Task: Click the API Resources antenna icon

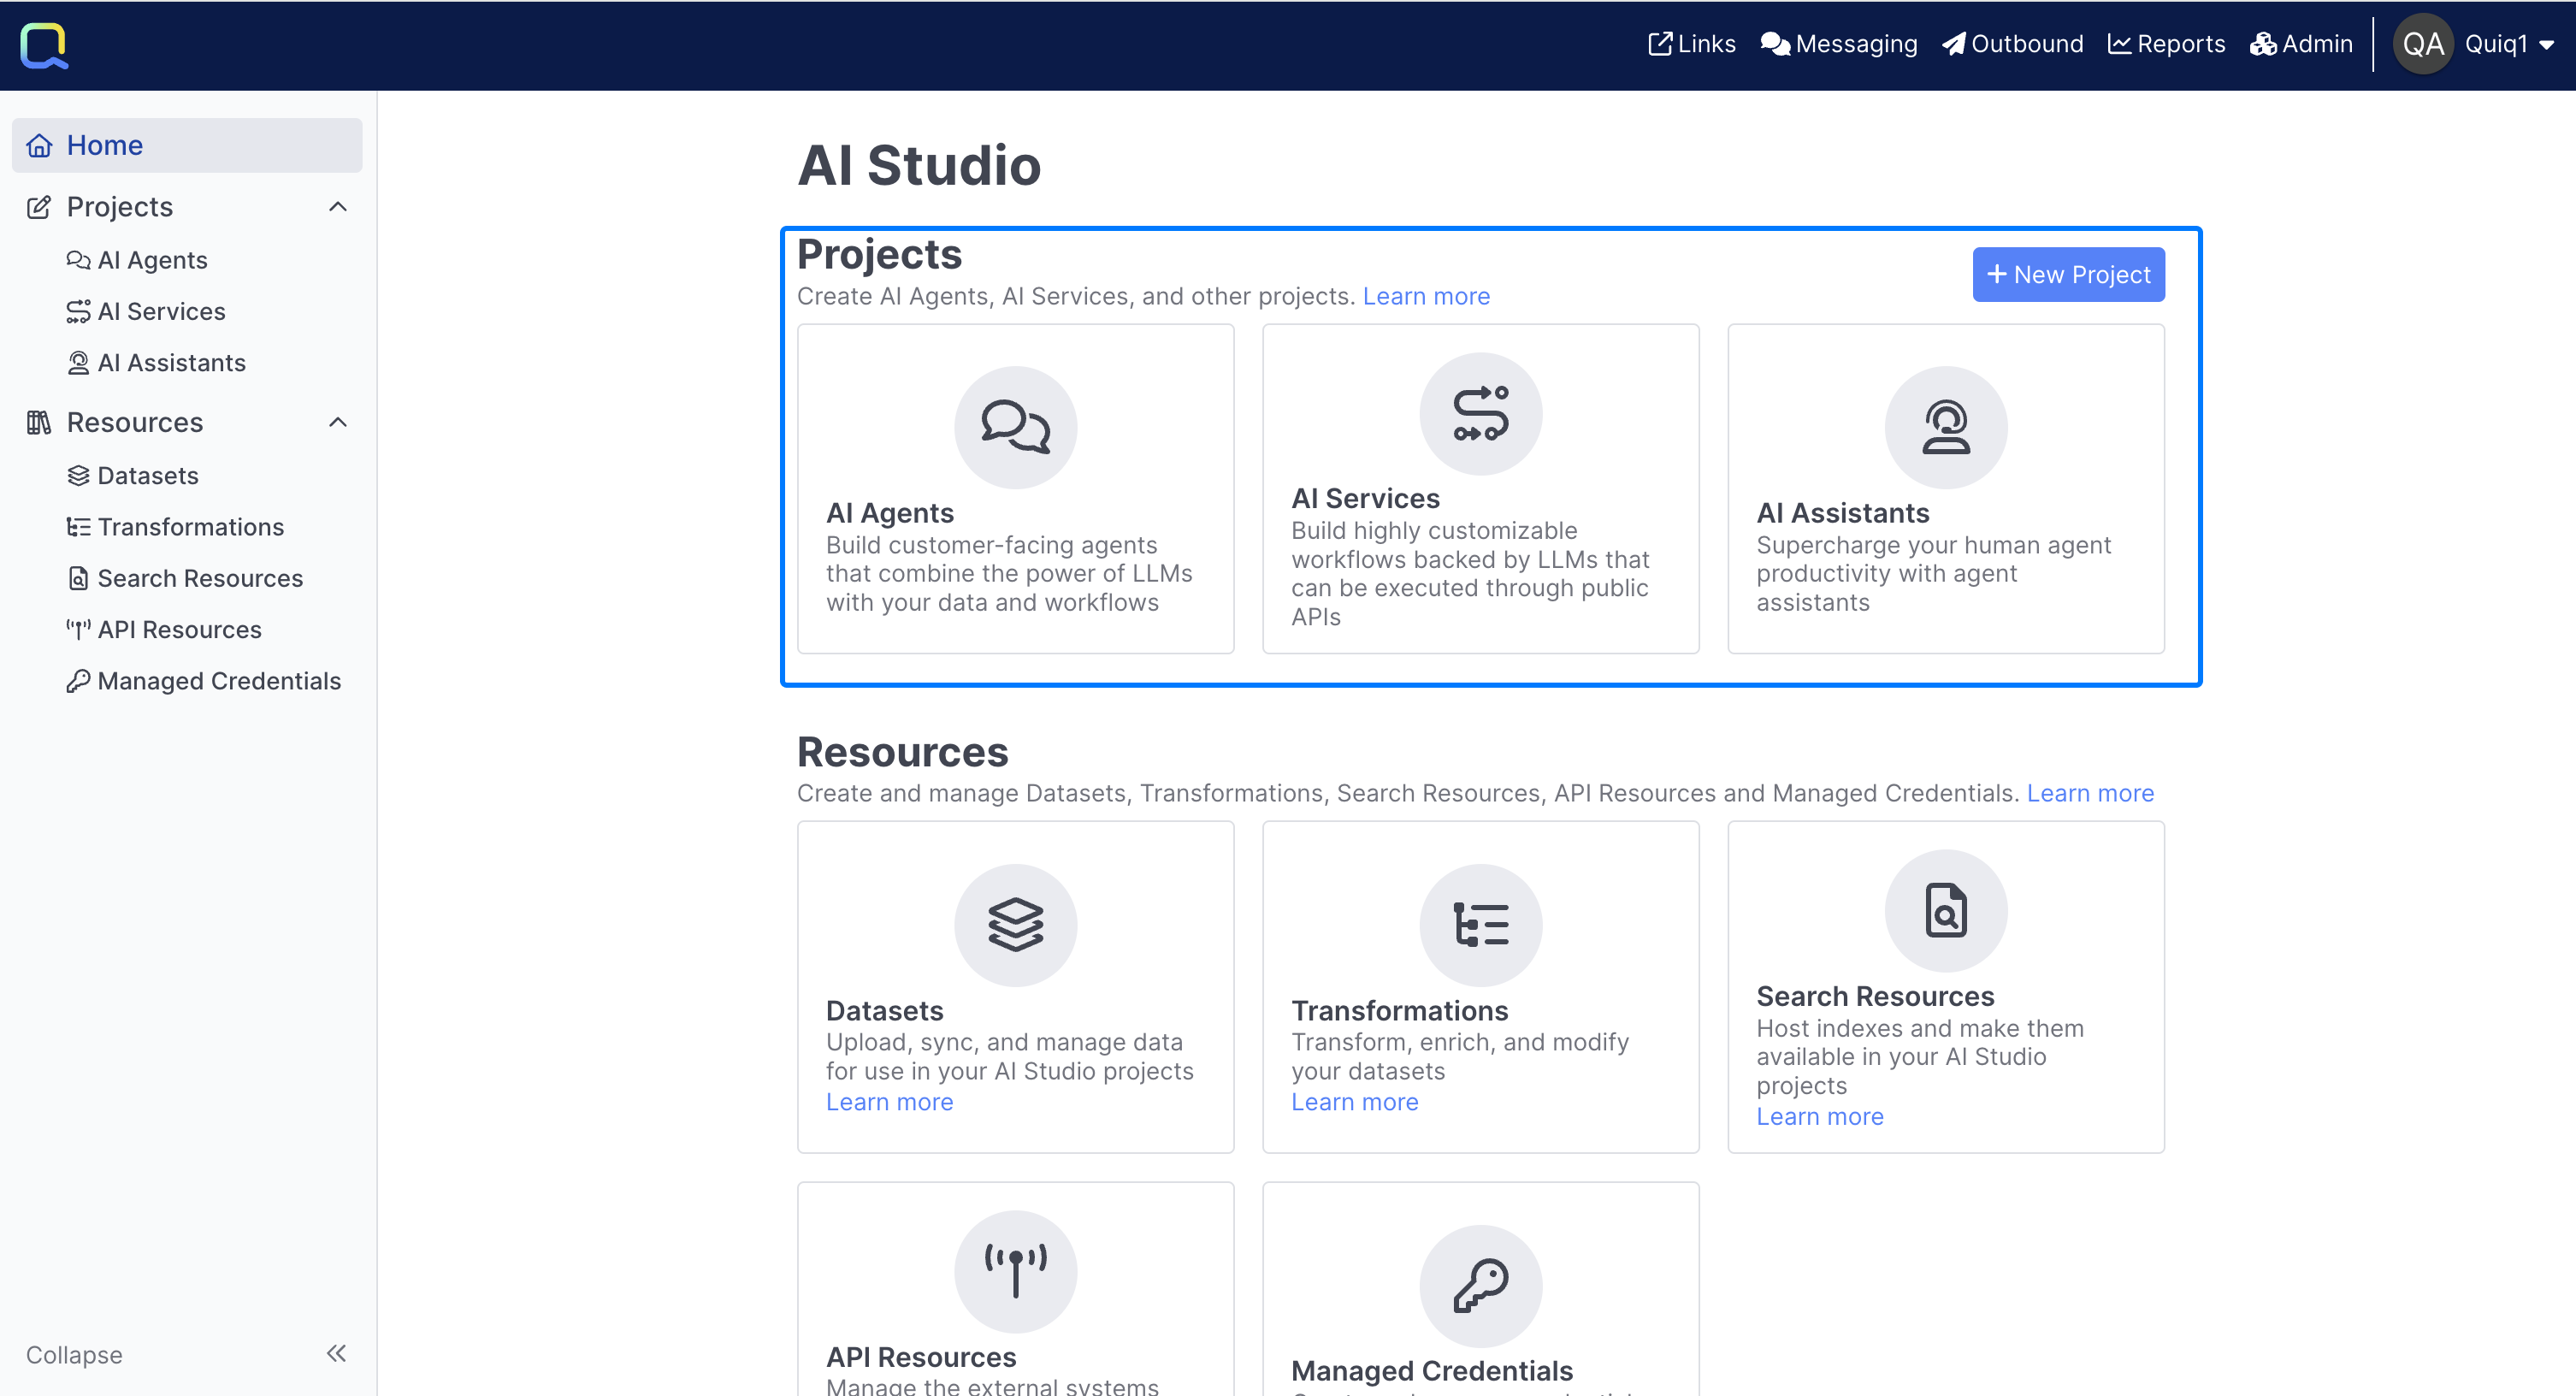Action: point(1015,1271)
